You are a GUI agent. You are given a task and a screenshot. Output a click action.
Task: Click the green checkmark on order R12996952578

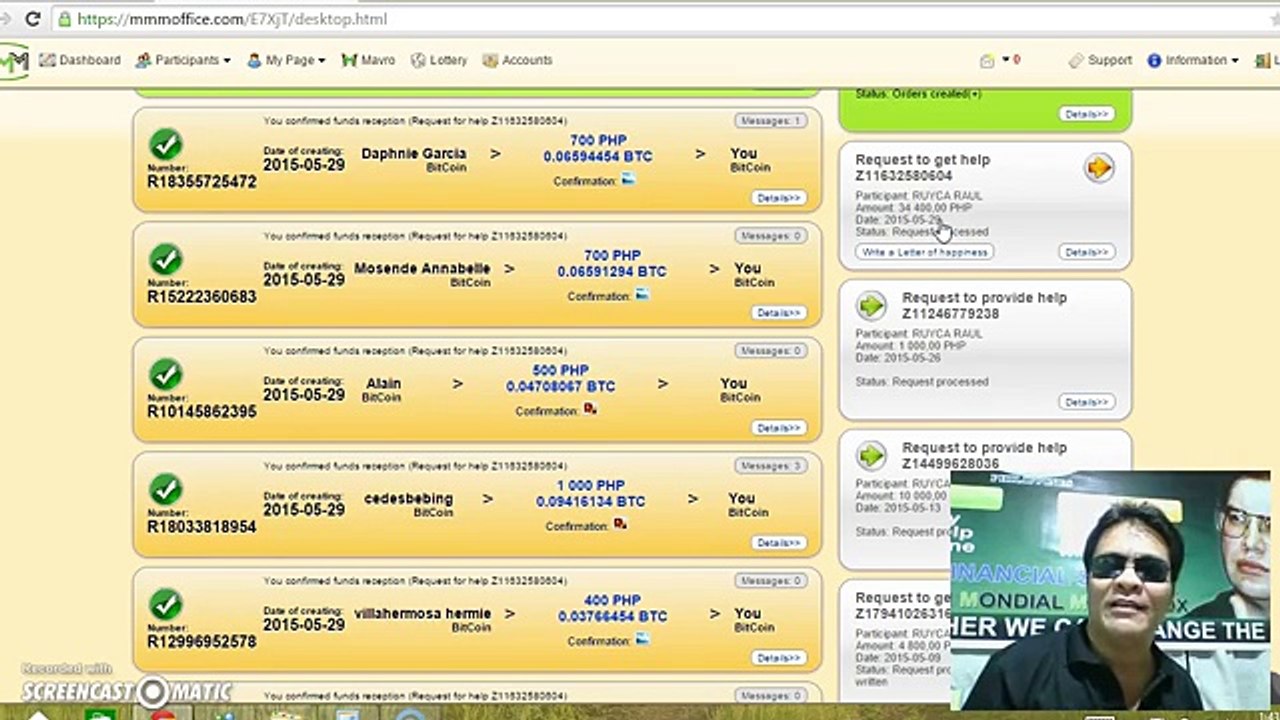tap(165, 605)
